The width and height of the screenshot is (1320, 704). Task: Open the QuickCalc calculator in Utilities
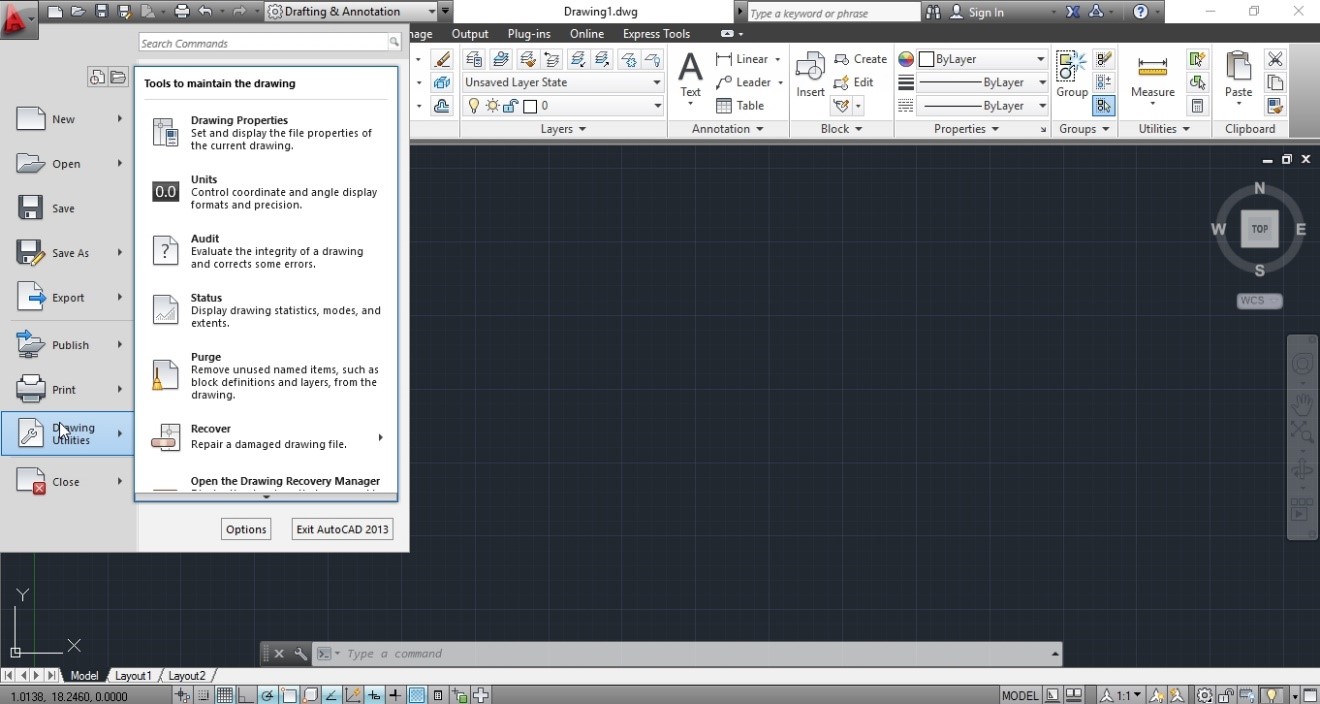[x=1197, y=105]
